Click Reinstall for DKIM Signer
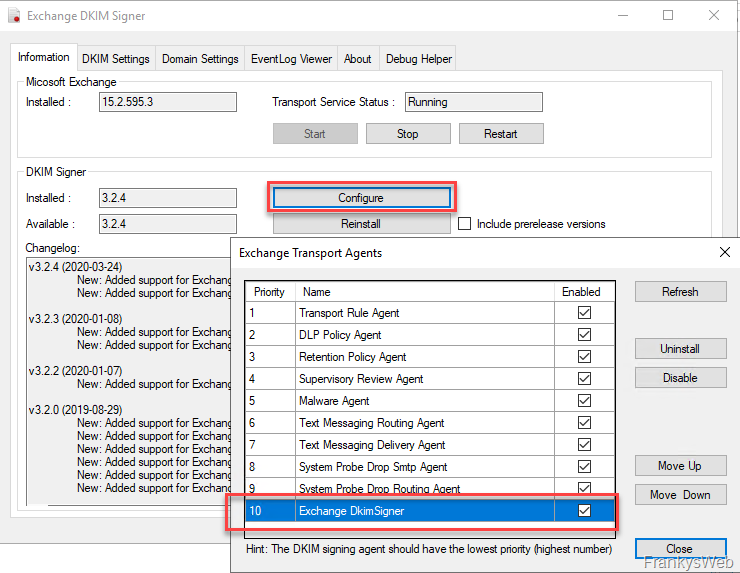The image size is (740, 573). [361, 224]
